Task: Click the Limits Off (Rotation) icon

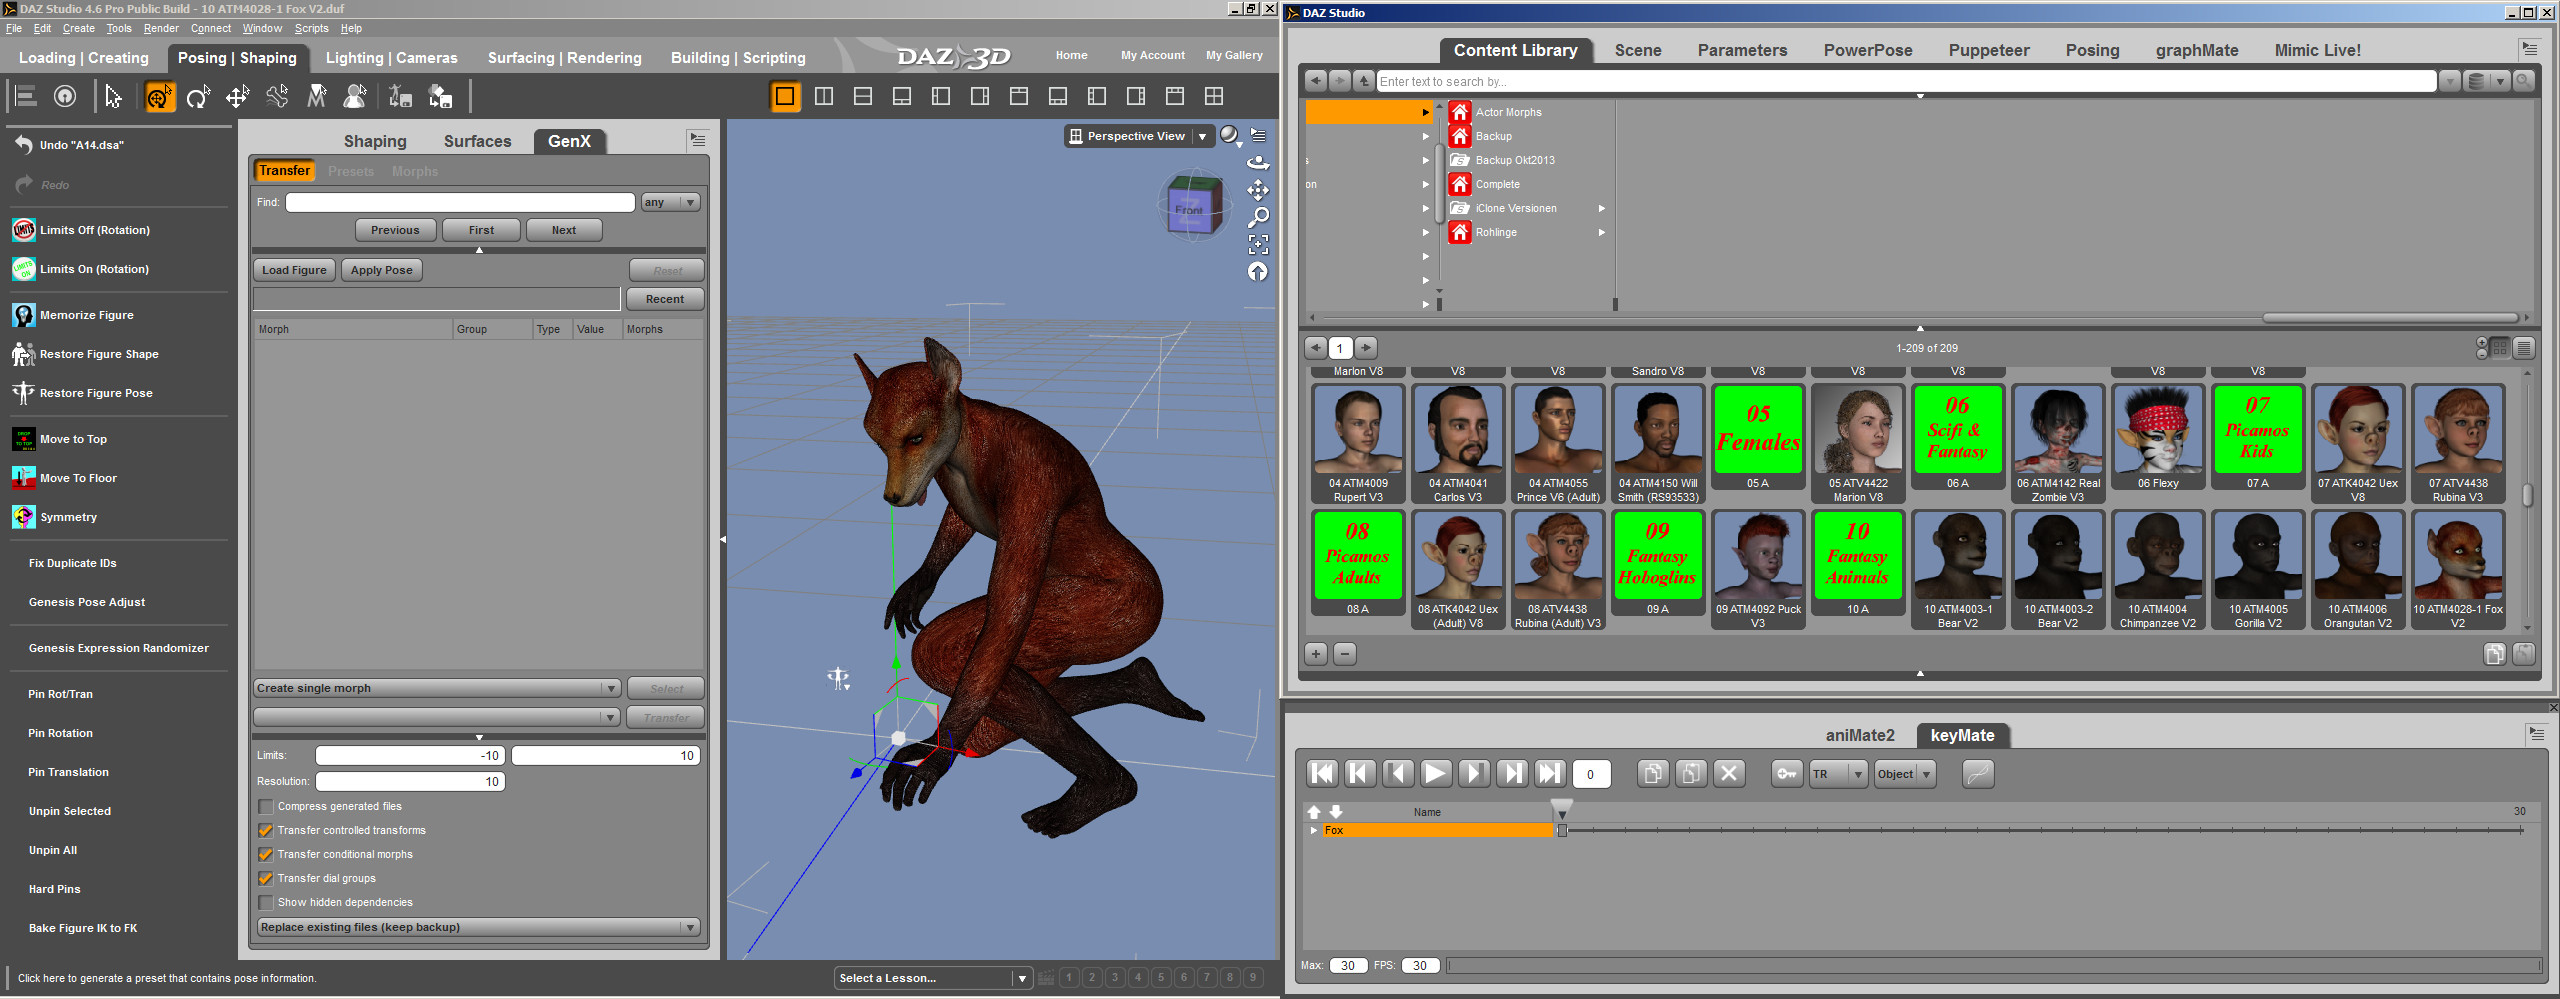Action: click(24, 230)
